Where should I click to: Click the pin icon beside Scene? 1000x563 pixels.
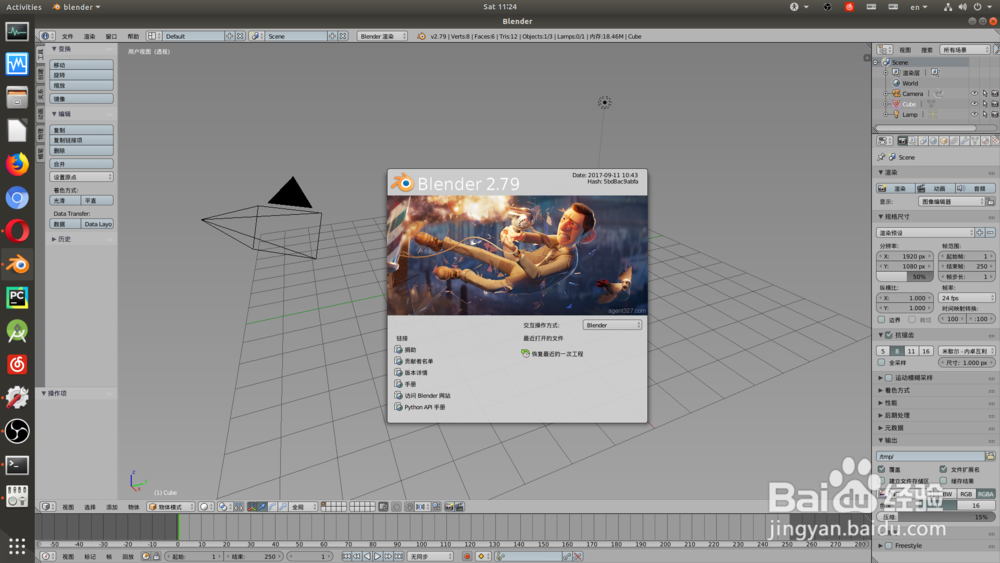(x=881, y=157)
